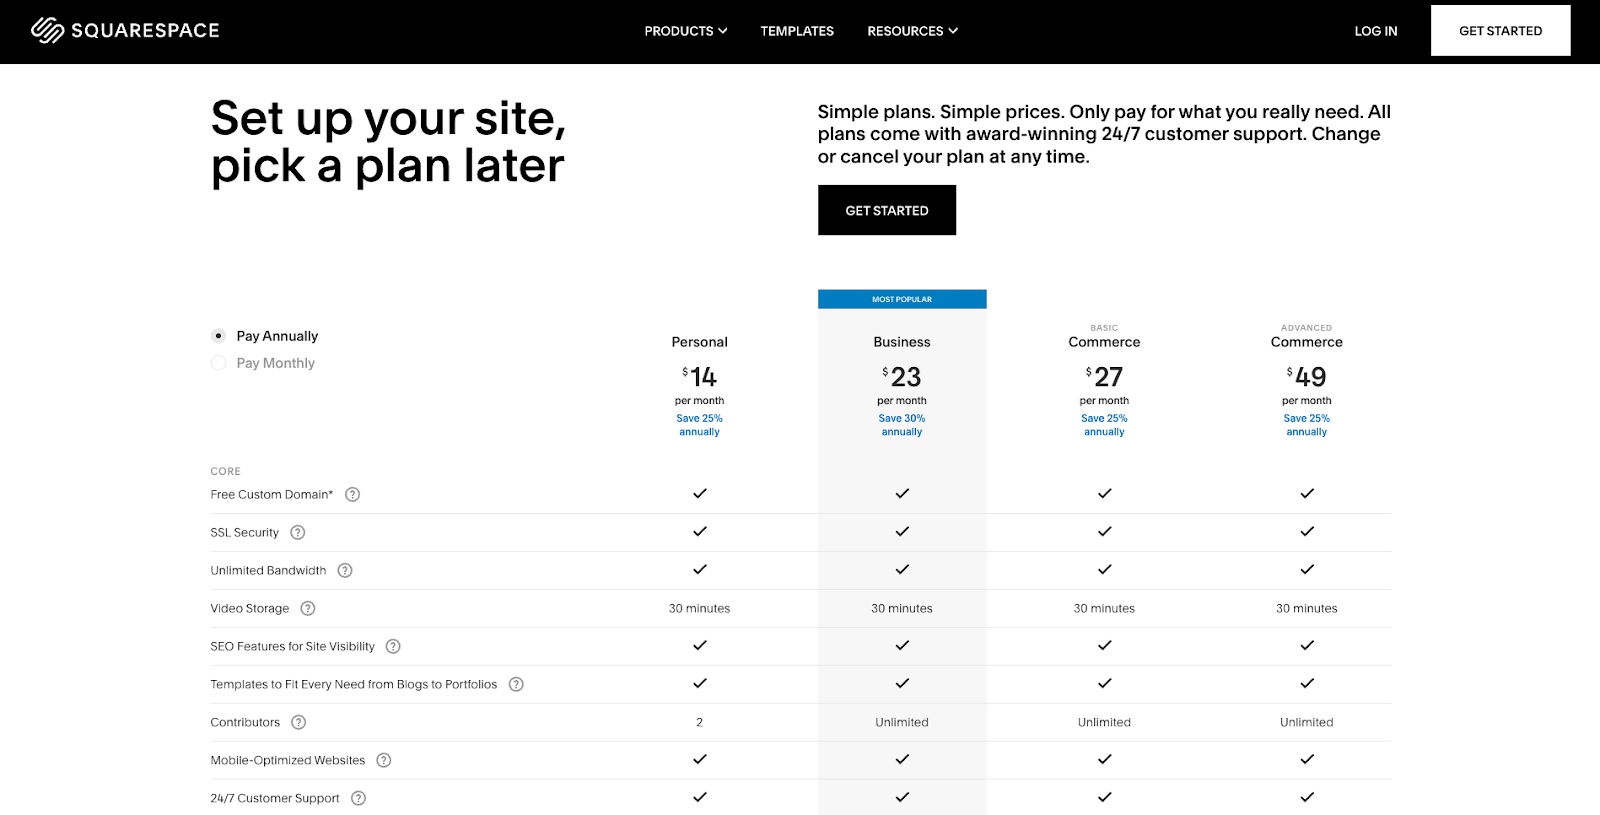The image size is (1600, 815).
Task: Click the Set up your site headline
Action: (389, 142)
